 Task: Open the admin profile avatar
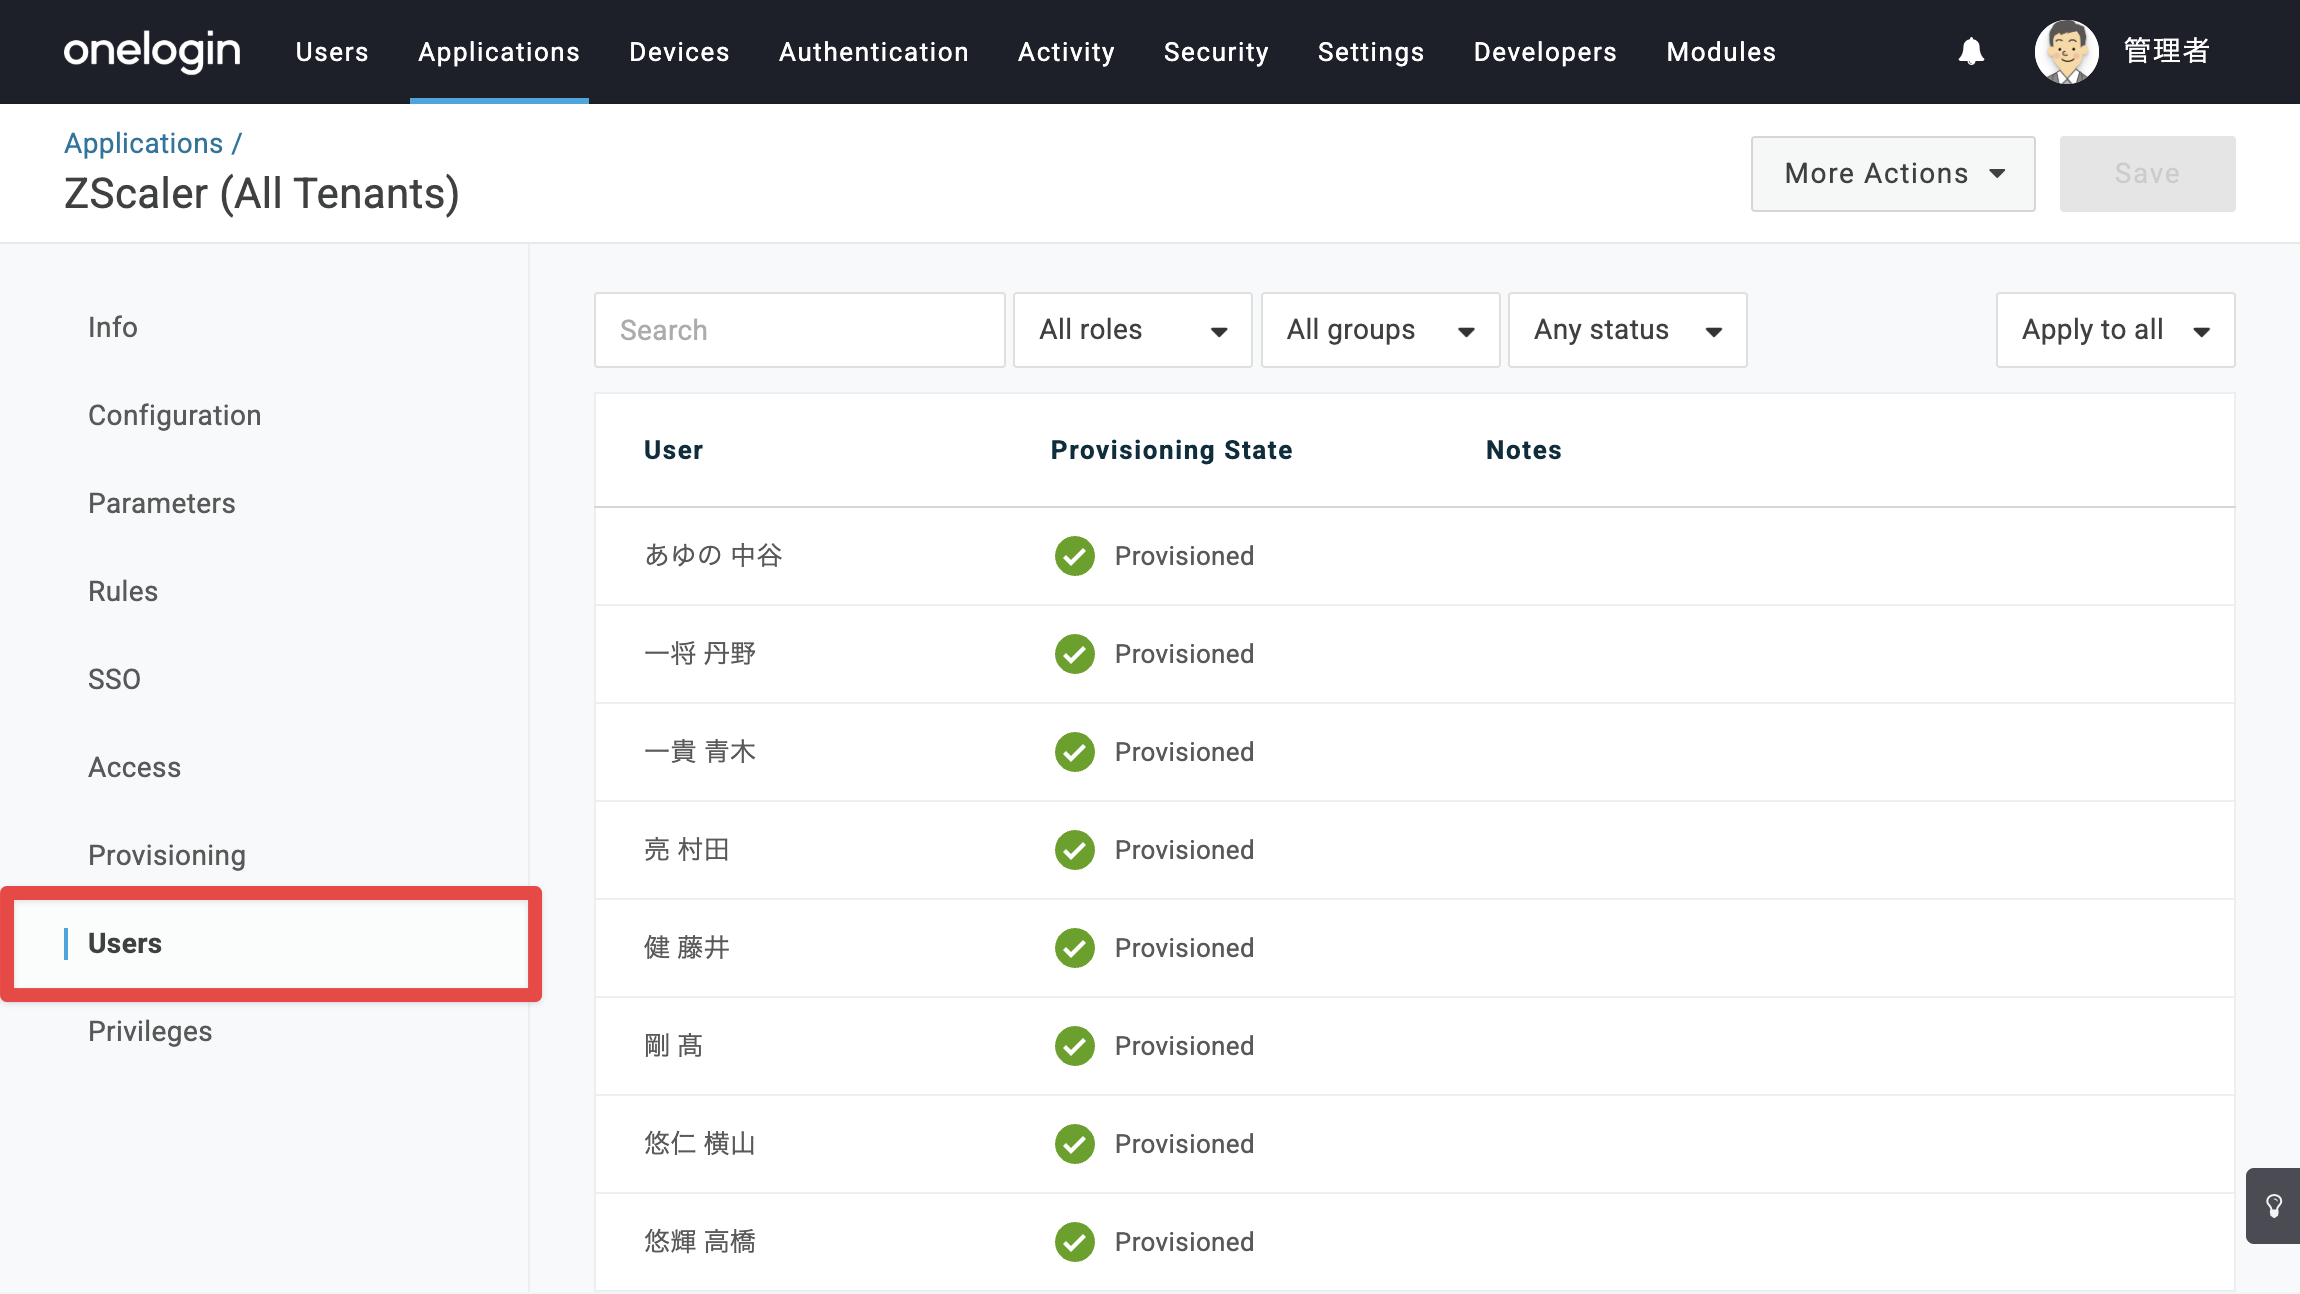pos(2066,51)
